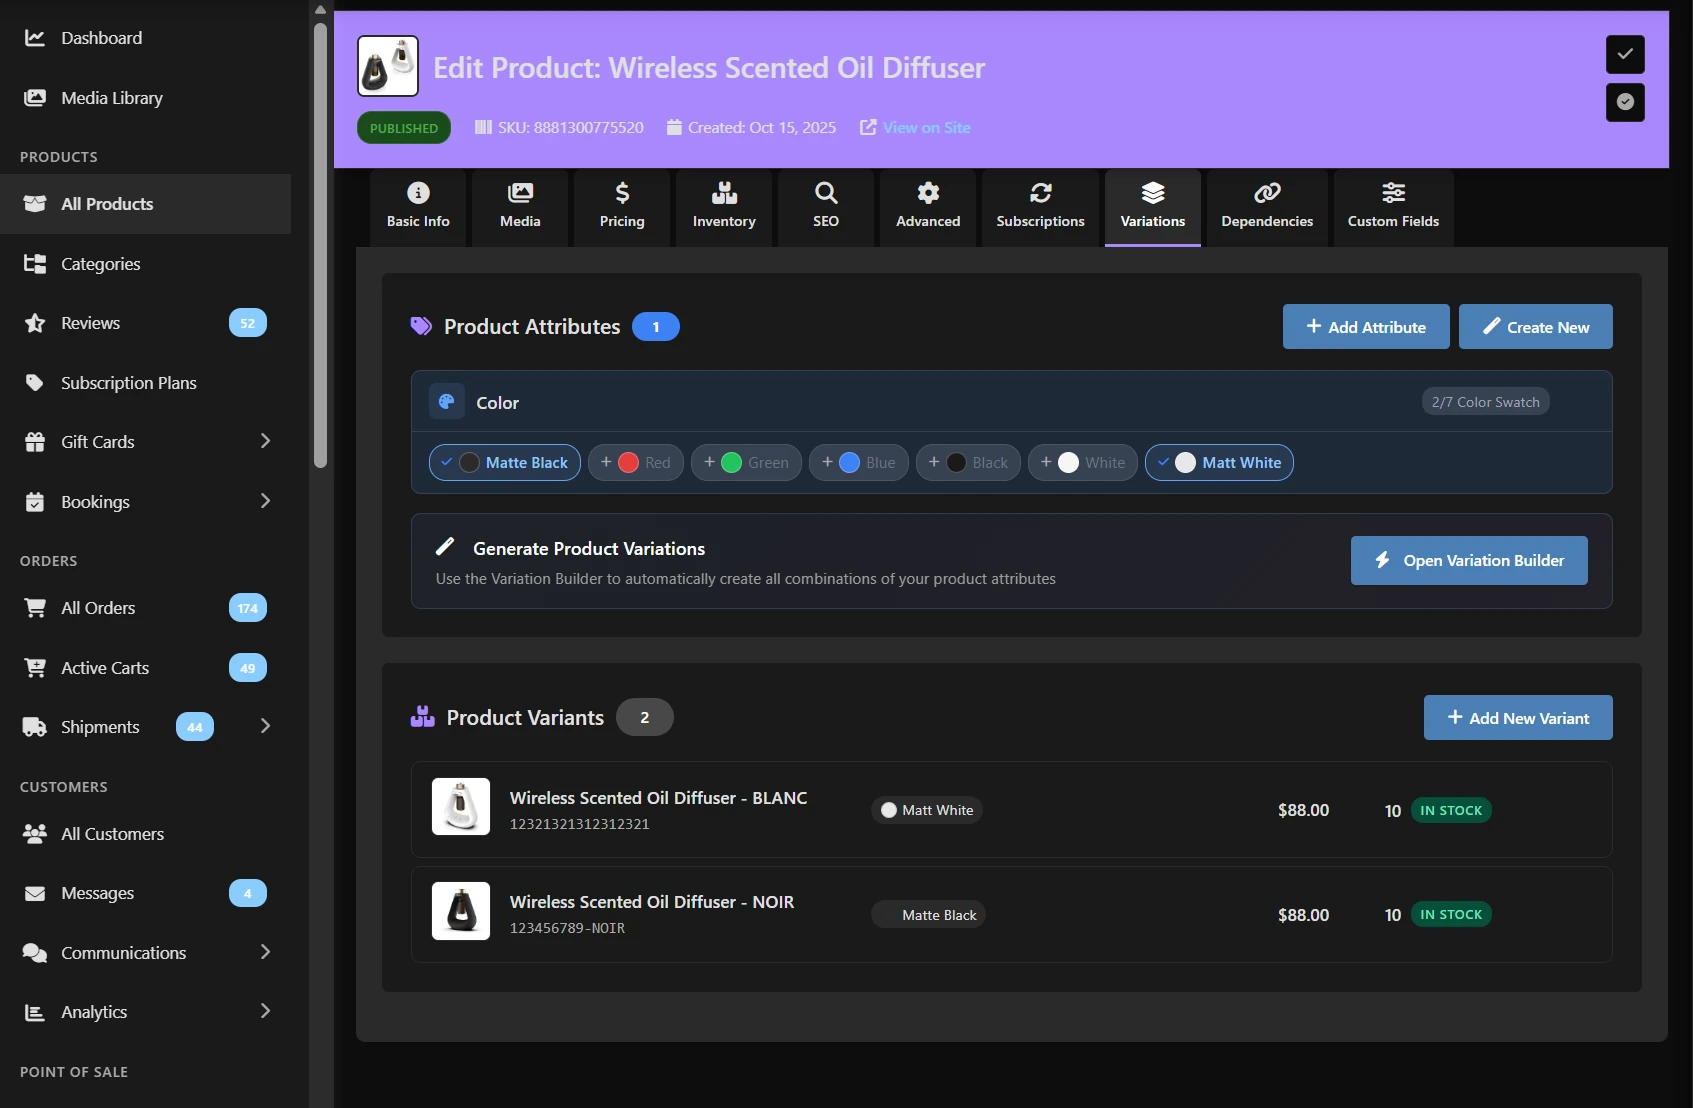Click the All Customers people icon
Screen dimensions: 1693x1108
pos(35,834)
